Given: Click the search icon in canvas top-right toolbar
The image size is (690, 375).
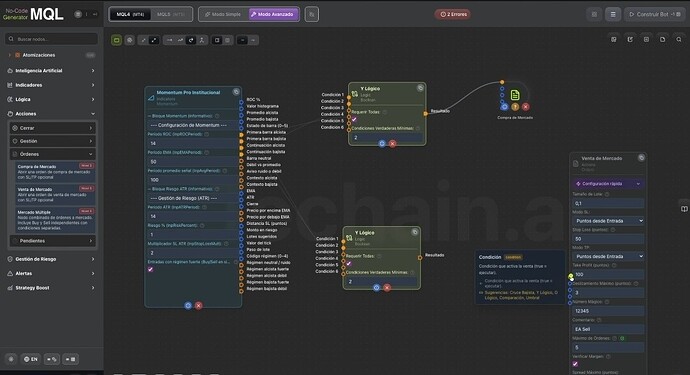Looking at the screenshot, I should coord(679,39).
